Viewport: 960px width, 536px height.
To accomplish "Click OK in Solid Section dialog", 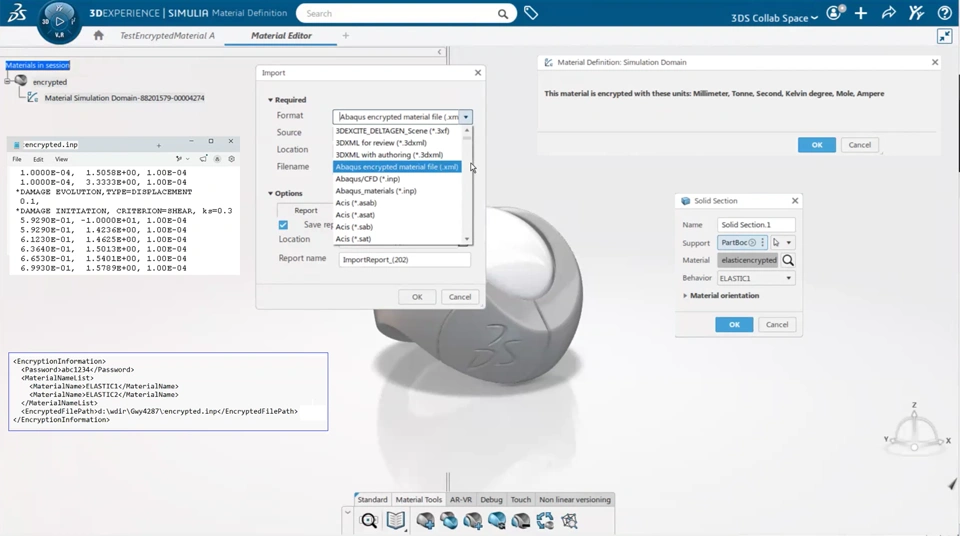I will click(734, 325).
